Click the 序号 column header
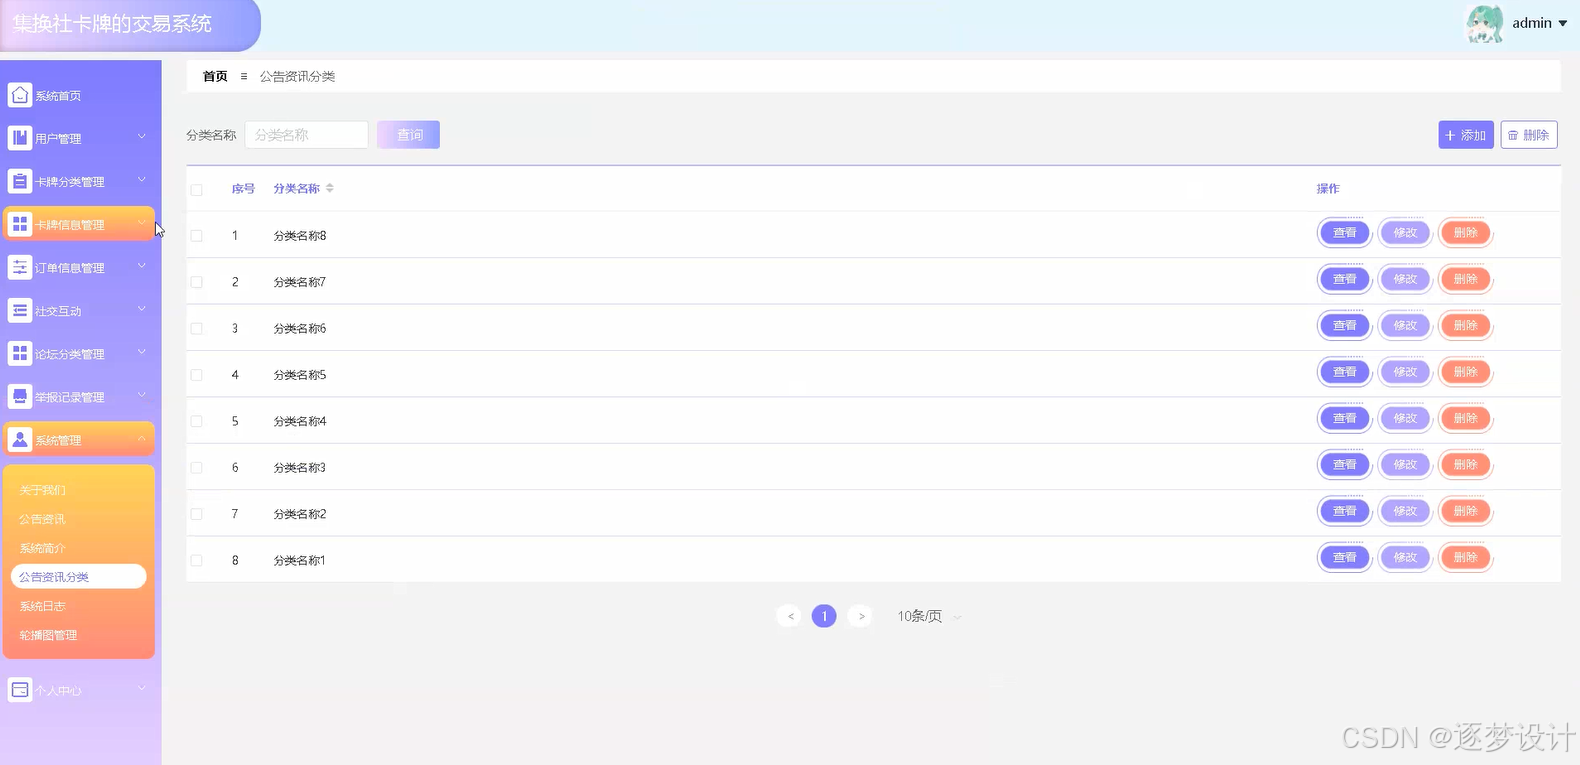Image resolution: width=1580 pixels, height=765 pixels. point(243,188)
